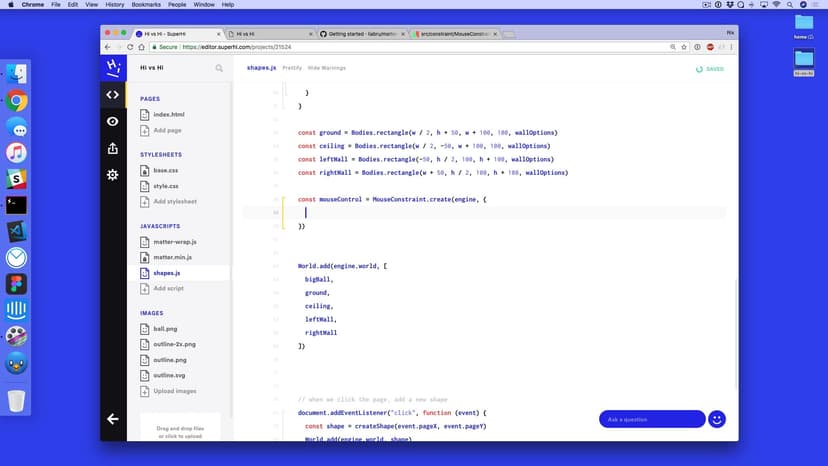Click the SuperHi logo
Viewport: 828px width, 466px height.
[113, 68]
